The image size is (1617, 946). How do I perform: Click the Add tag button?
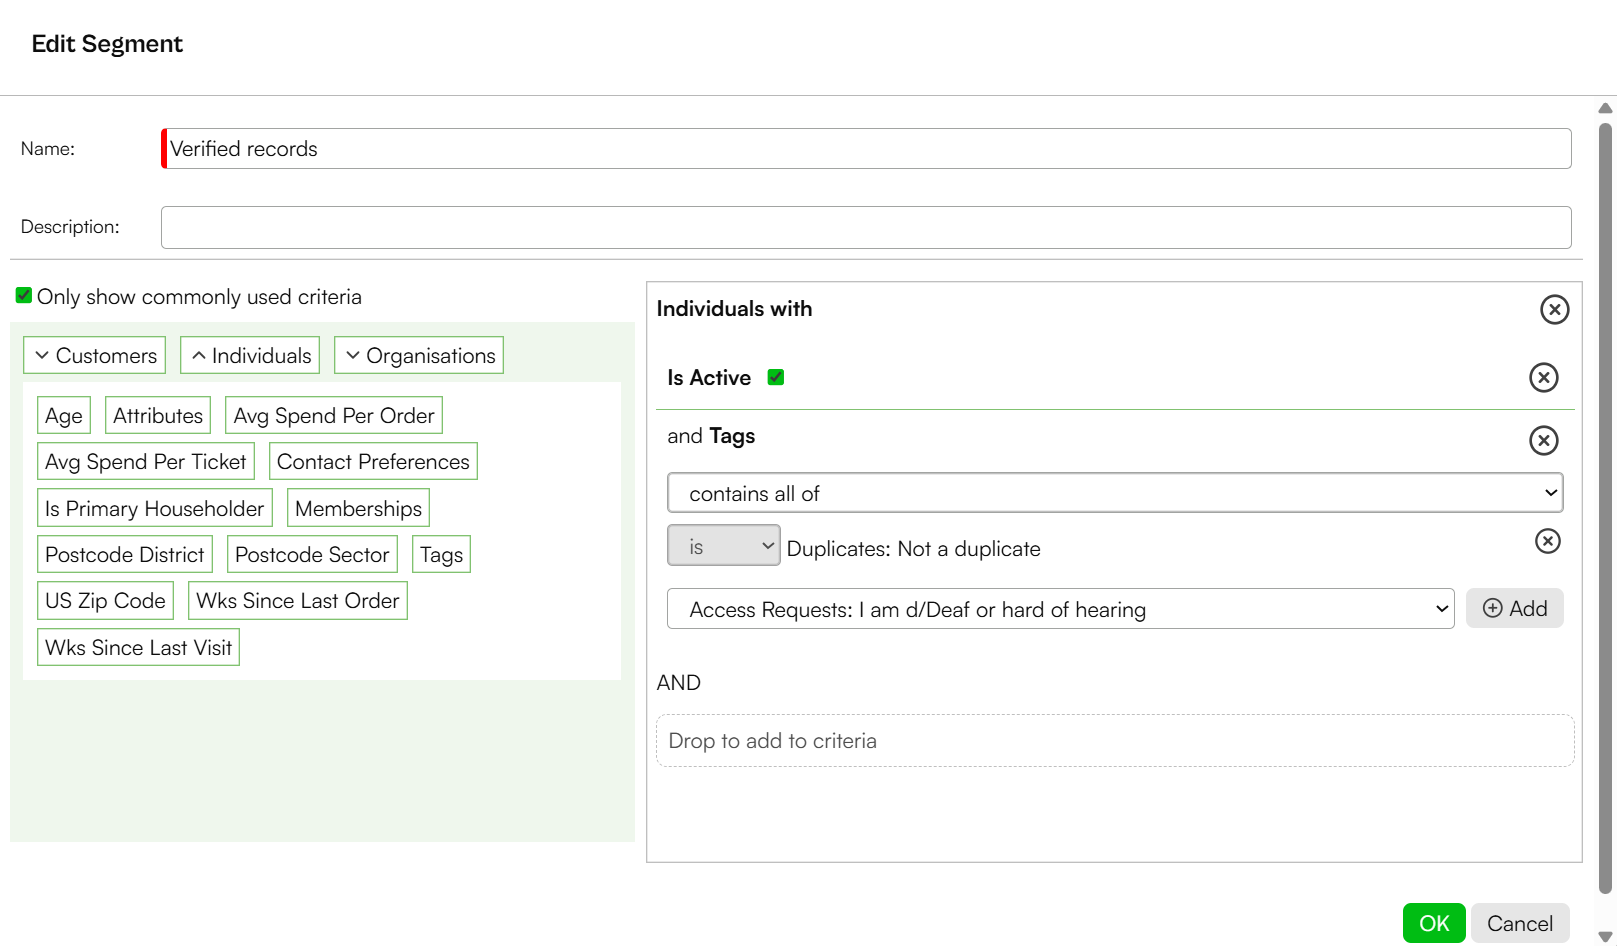[1515, 608]
